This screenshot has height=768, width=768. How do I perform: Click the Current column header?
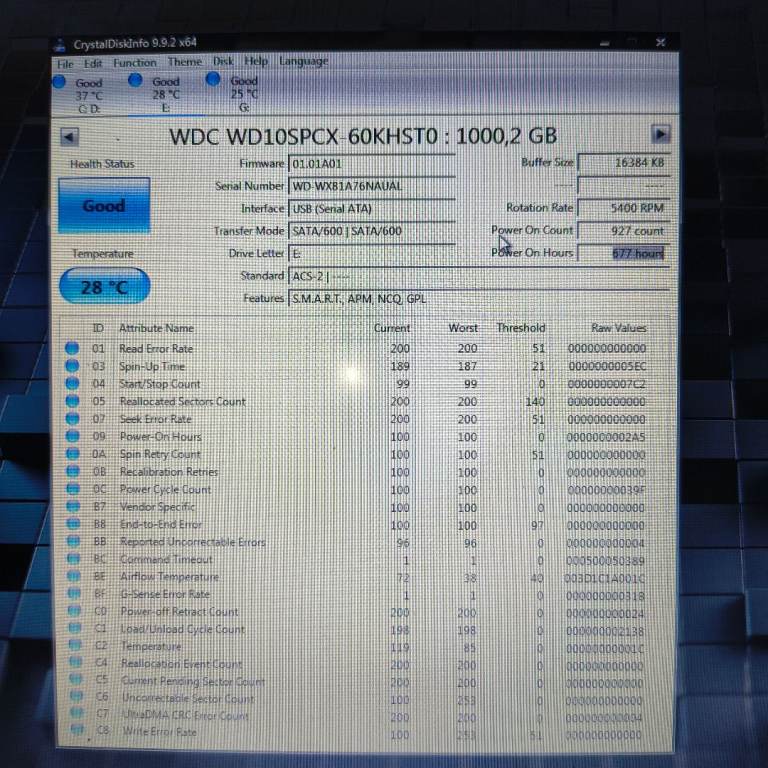tap(391, 328)
